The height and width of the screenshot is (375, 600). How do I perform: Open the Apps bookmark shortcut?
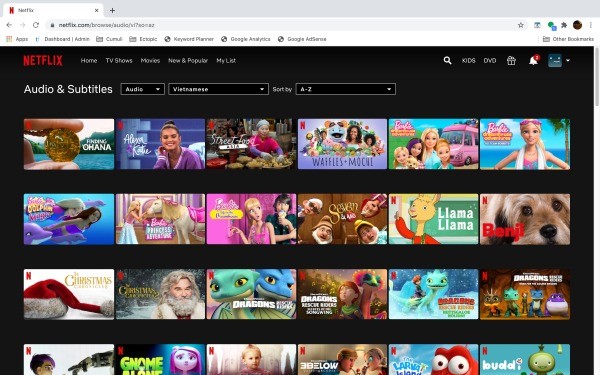pyautogui.click(x=17, y=39)
